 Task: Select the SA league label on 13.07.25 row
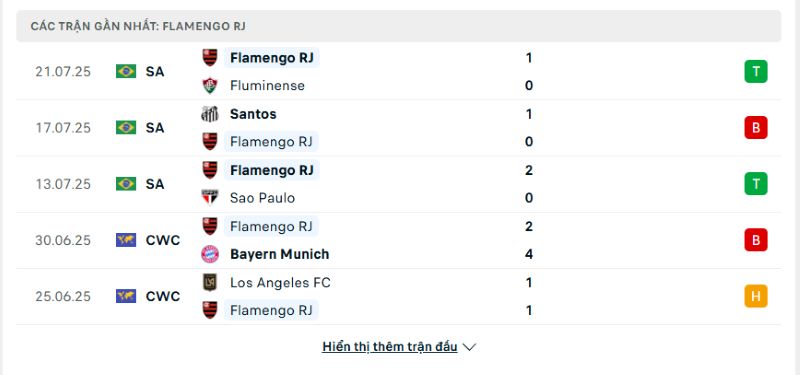point(155,184)
